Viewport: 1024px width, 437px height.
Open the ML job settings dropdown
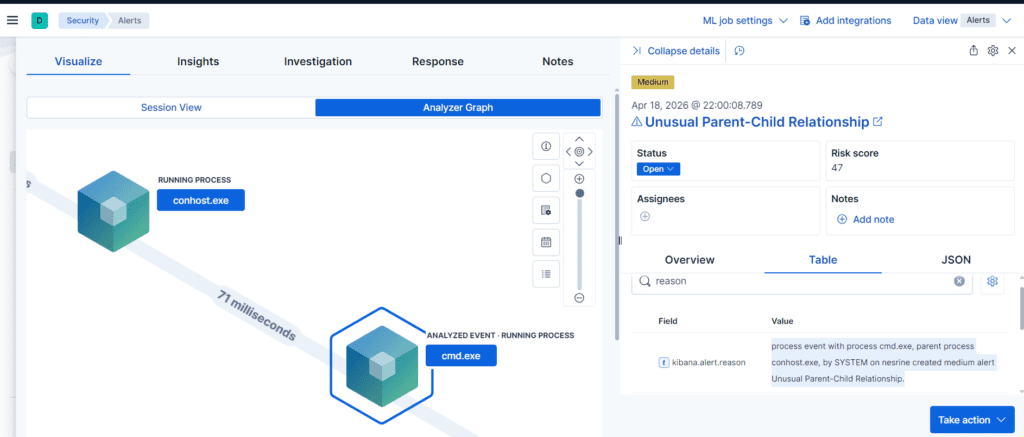point(745,21)
